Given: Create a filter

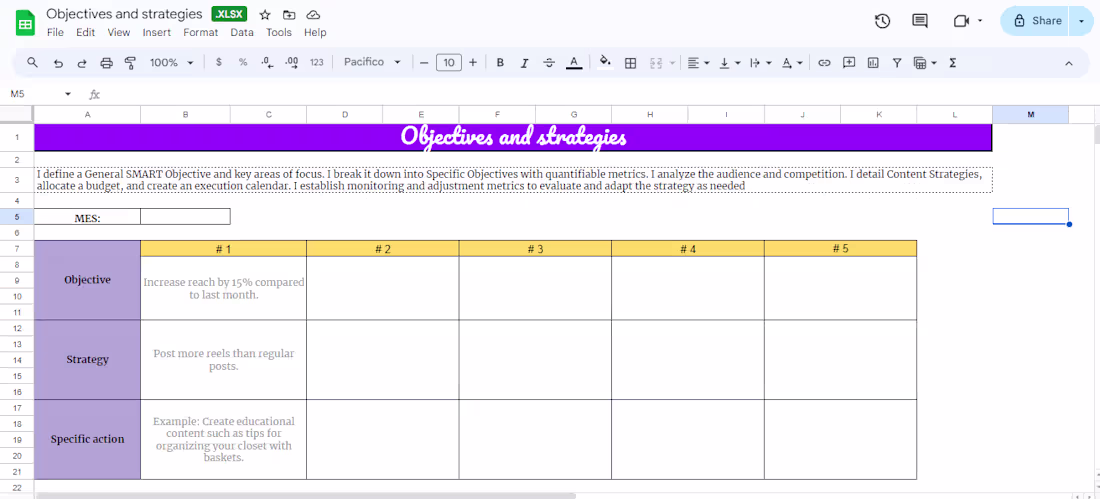Looking at the screenshot, I should (897, 62).
